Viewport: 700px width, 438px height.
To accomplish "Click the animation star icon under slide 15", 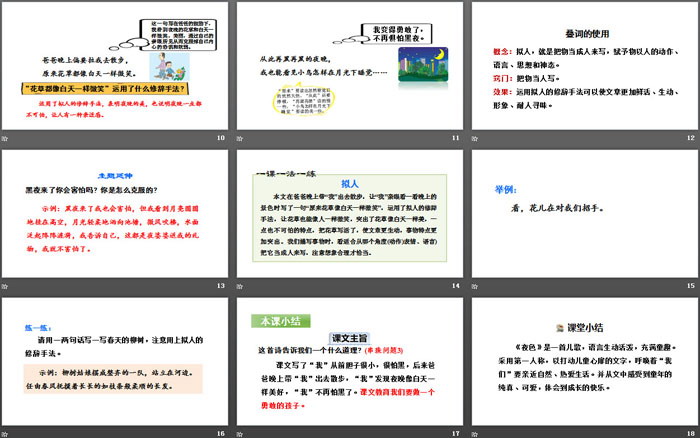I will click(x=475, y=286).
